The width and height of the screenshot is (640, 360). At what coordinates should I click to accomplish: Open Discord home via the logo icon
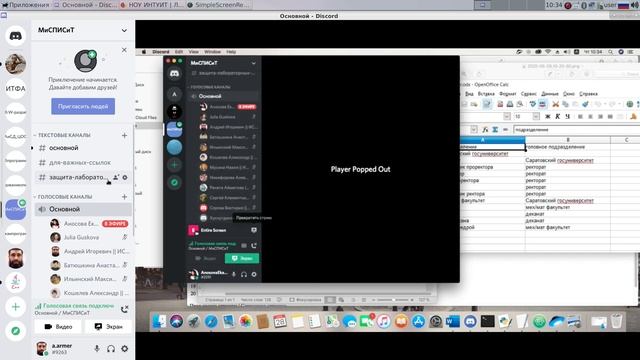pos(16,36)
